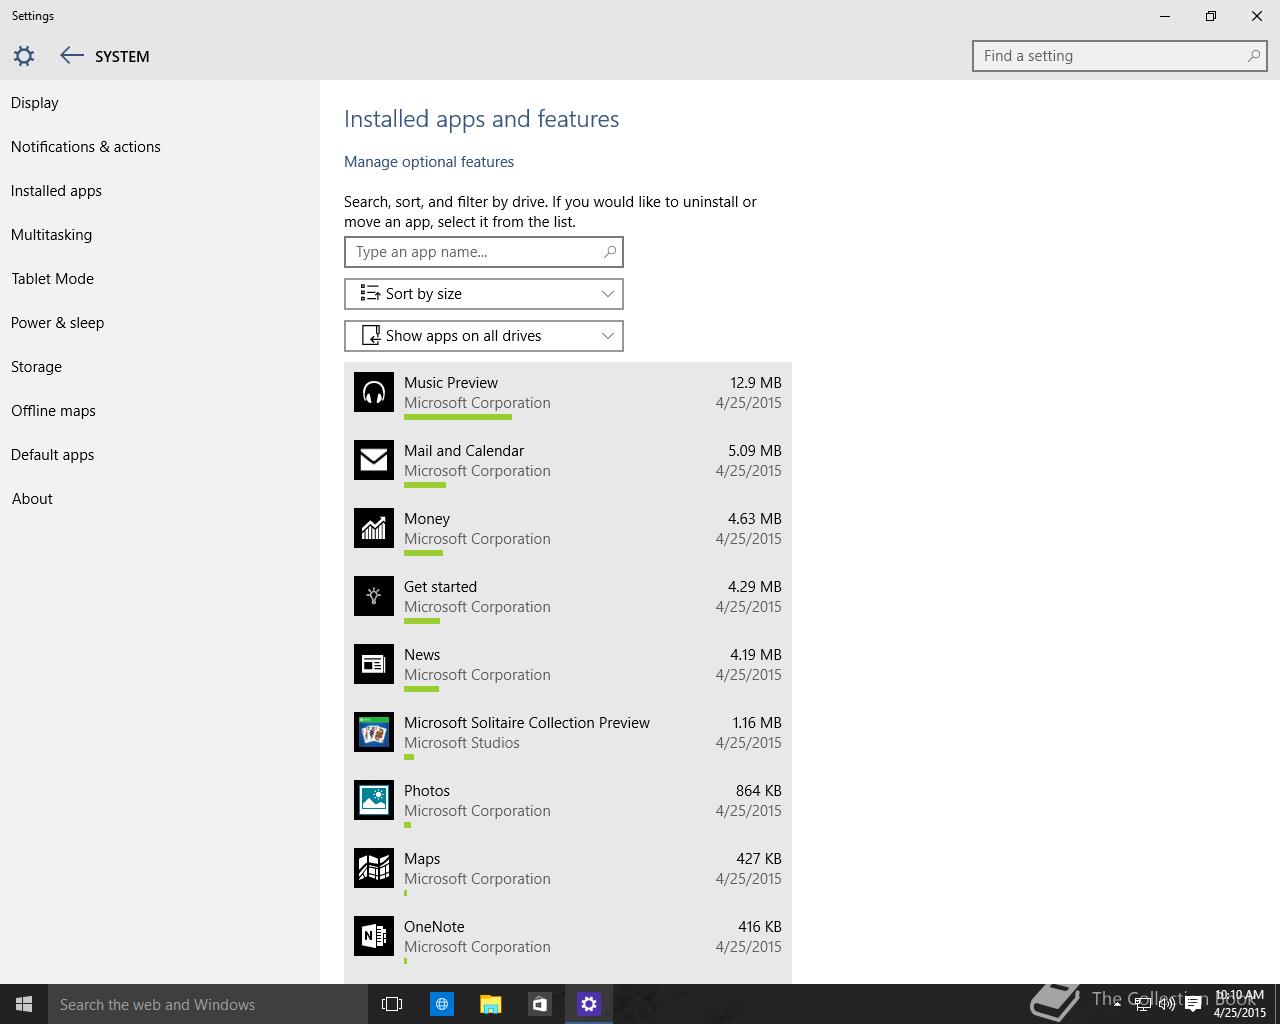Click the Search the web and Windows box
This screenshot has width=1280, height=1024.
click(x=208, y=1004)
